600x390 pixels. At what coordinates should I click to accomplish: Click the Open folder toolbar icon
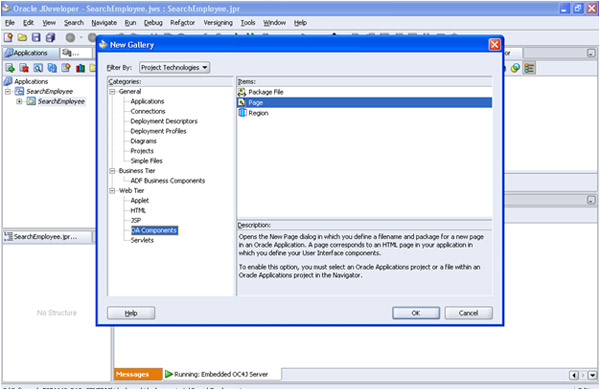coord(22,37)
